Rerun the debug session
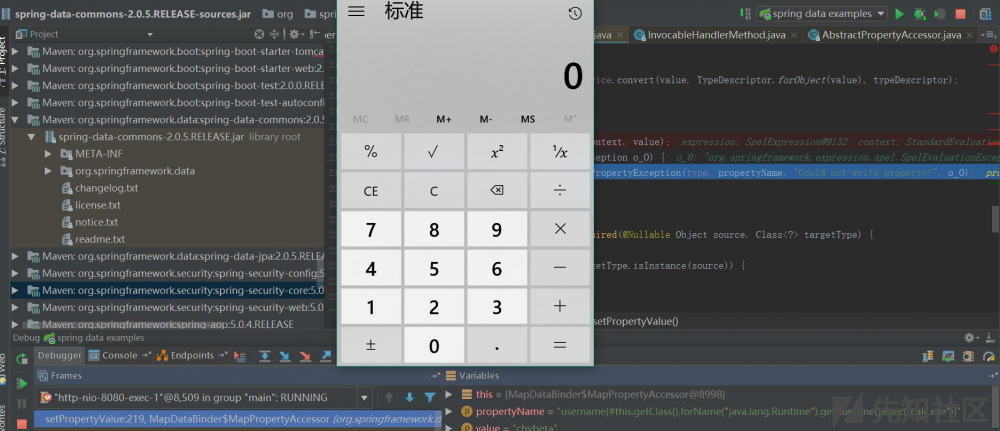 (22, 359)
